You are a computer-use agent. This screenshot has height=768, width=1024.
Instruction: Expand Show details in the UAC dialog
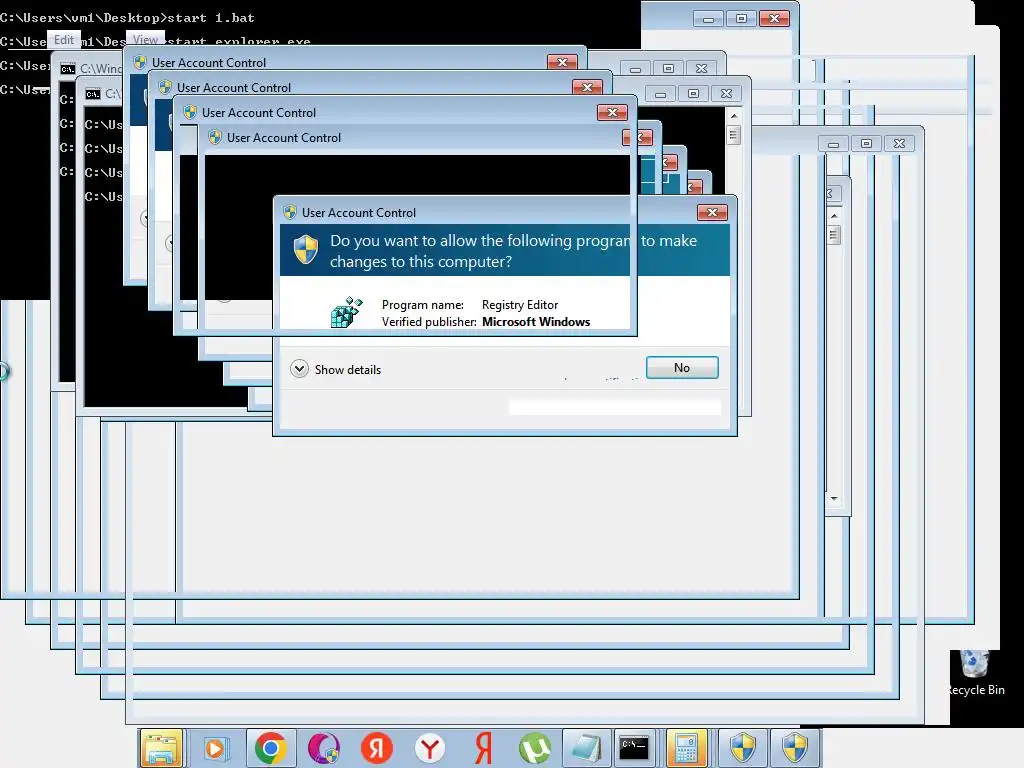coord(336,369)
